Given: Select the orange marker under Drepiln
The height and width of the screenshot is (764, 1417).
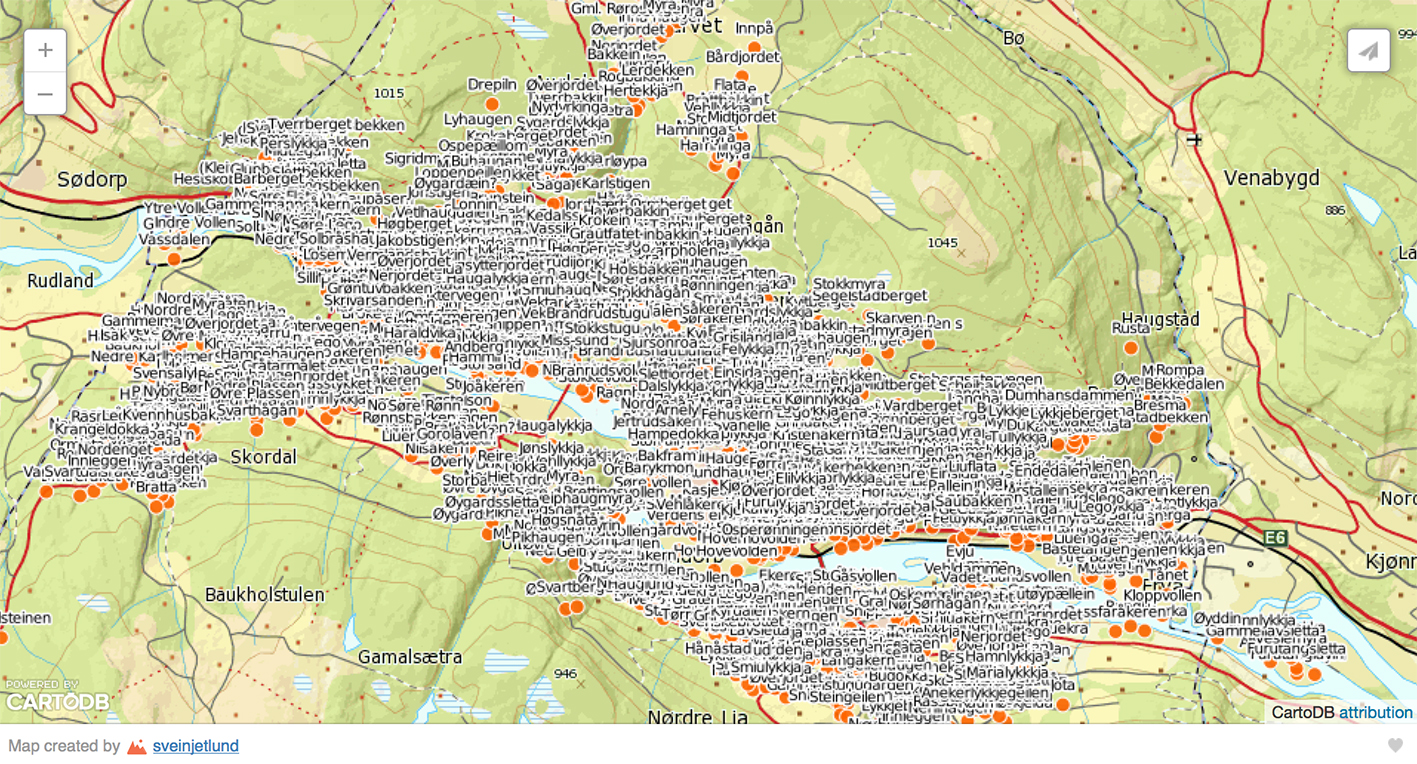Looking at the screenshot, I should pyautogui.click(x=492, y=104).
